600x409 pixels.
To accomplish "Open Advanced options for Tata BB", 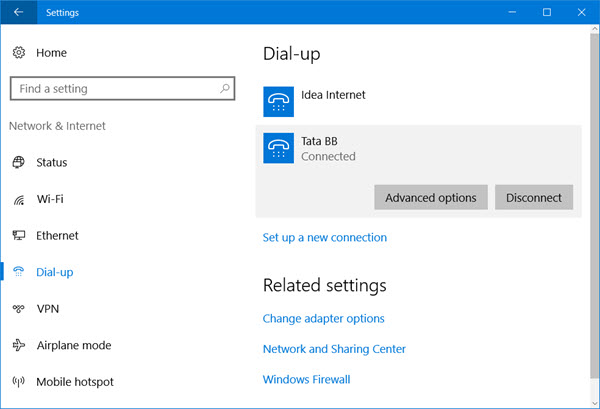I will tap(431, 197).
